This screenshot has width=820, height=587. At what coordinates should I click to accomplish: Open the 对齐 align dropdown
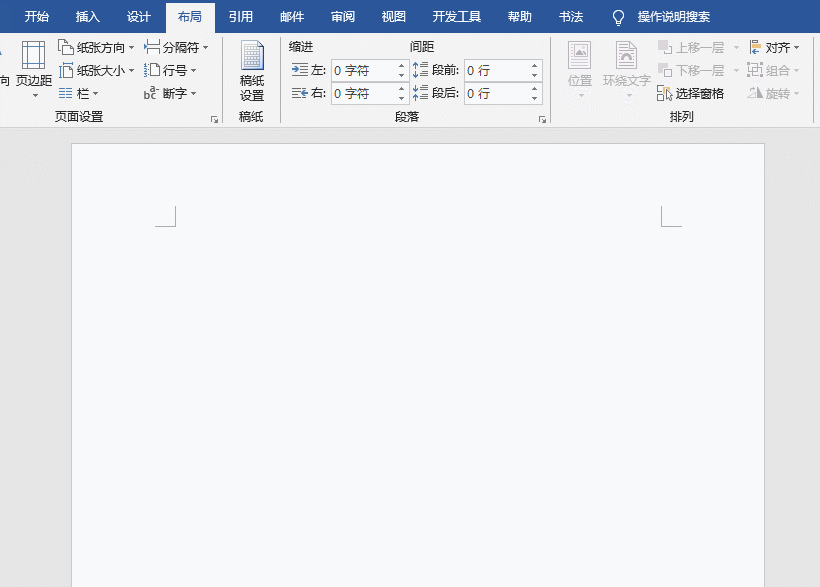coord(775,47)
